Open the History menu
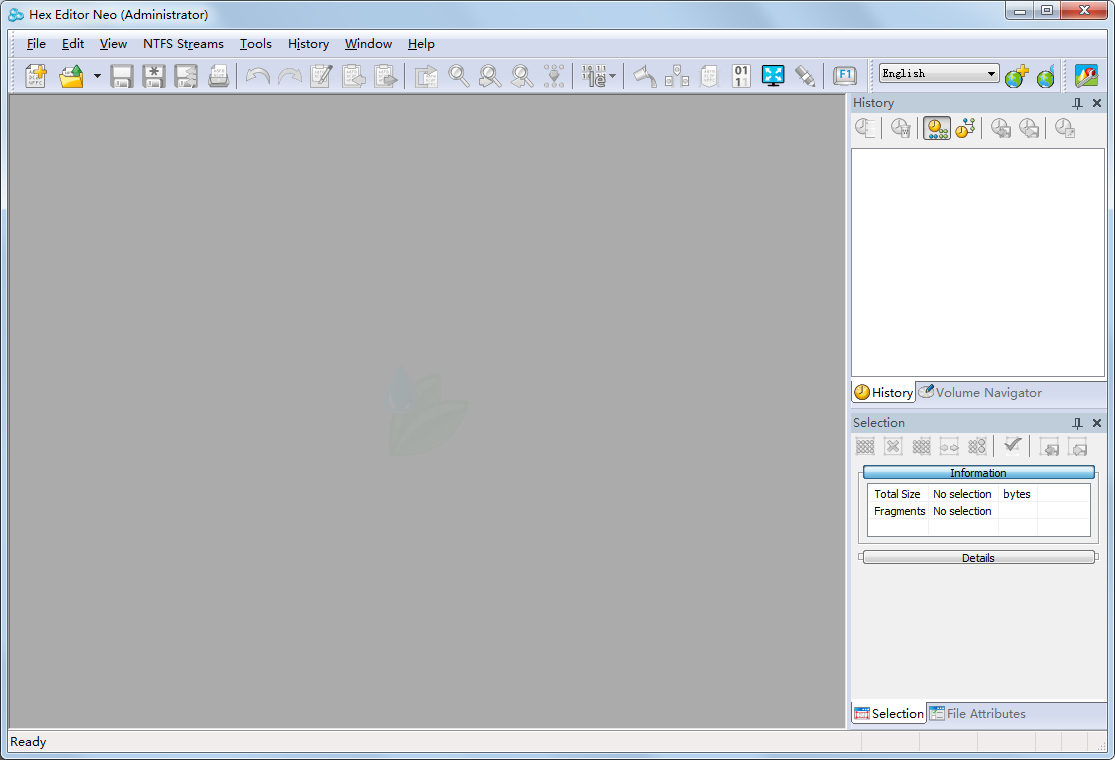Screen dimensions: 1115x760 [308, 43]
